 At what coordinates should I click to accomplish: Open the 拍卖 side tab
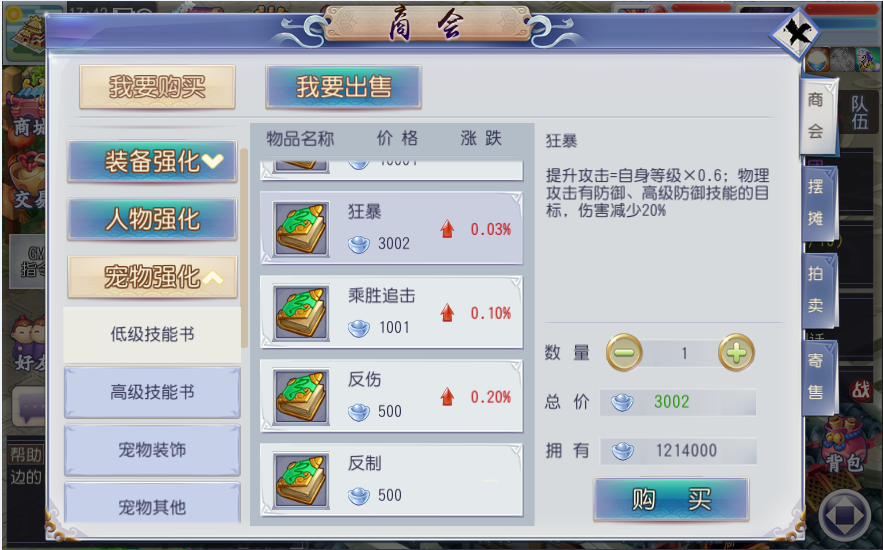point(818,290)
